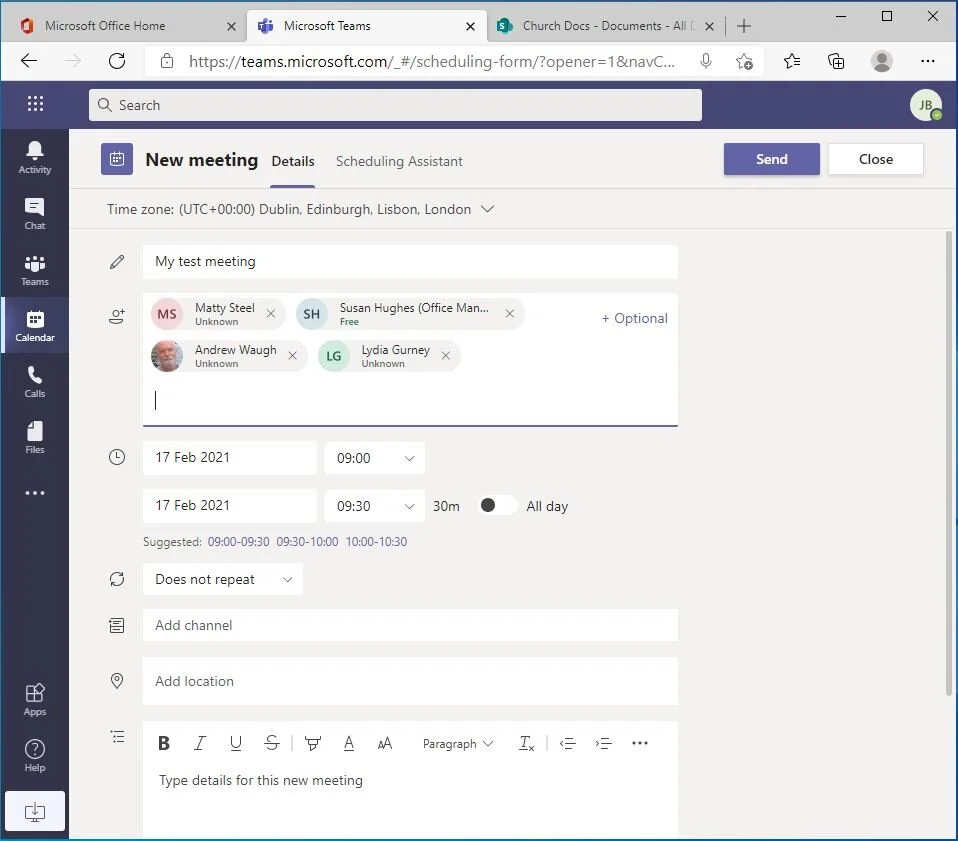Pick the start date 17 Feb 2021

[230, 457]
